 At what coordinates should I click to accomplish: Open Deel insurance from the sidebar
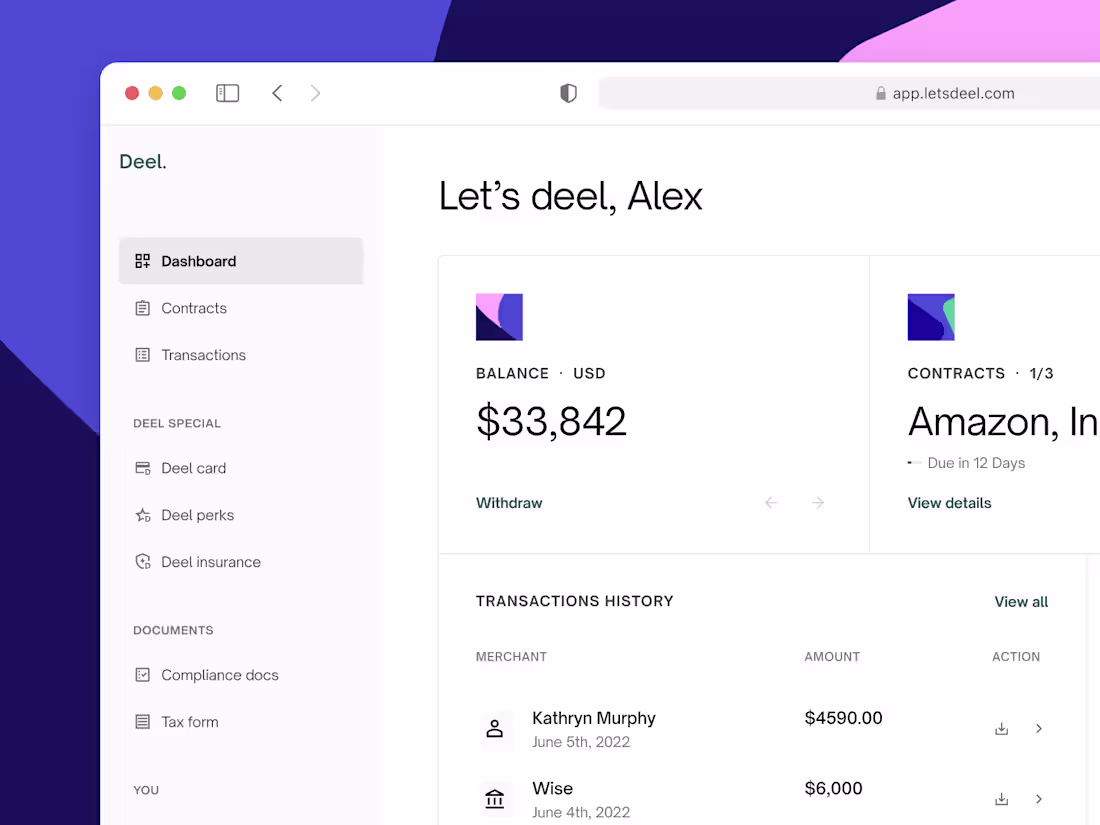(x=210, y=562)
